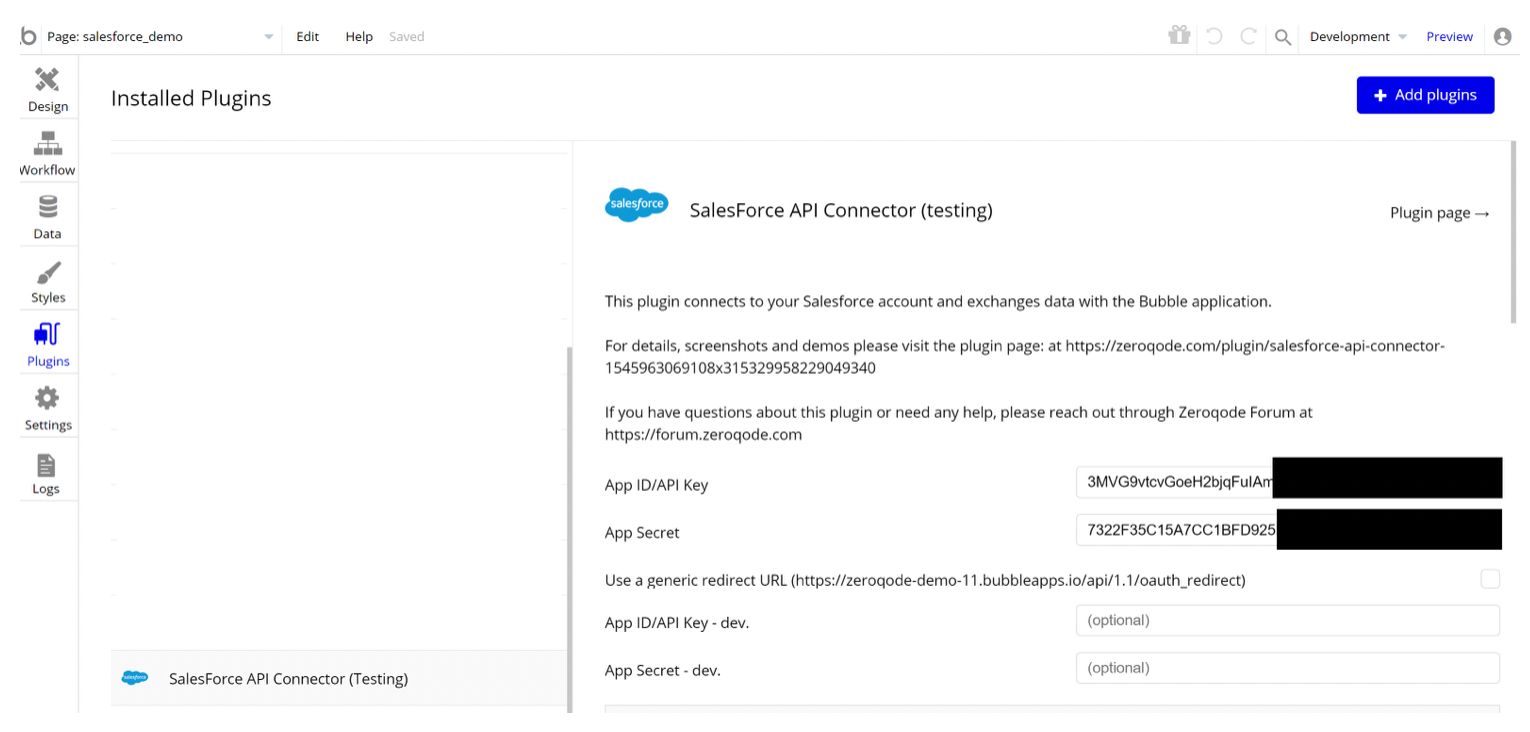Select the Plugins tab icon

click(x=48, y=335)
